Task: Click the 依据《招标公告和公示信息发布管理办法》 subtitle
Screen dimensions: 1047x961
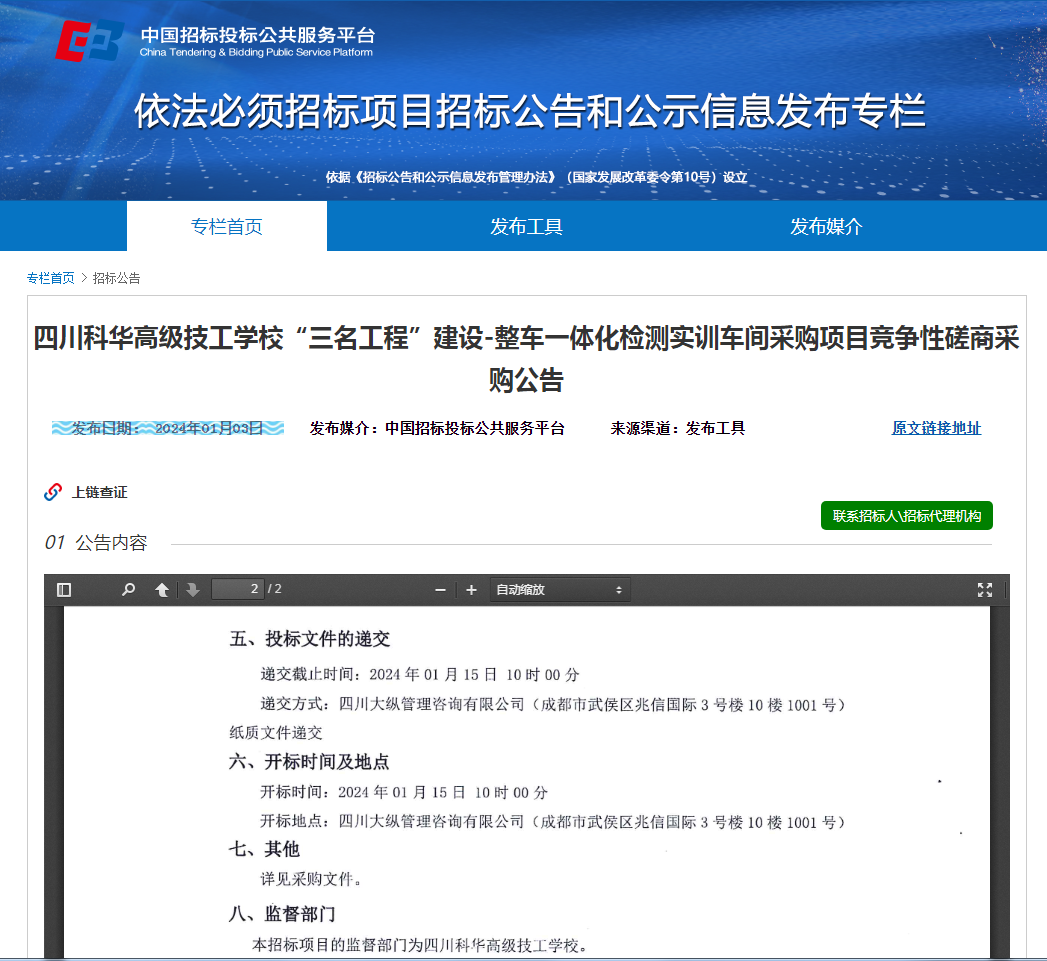Action: click(x=536, y=177)
